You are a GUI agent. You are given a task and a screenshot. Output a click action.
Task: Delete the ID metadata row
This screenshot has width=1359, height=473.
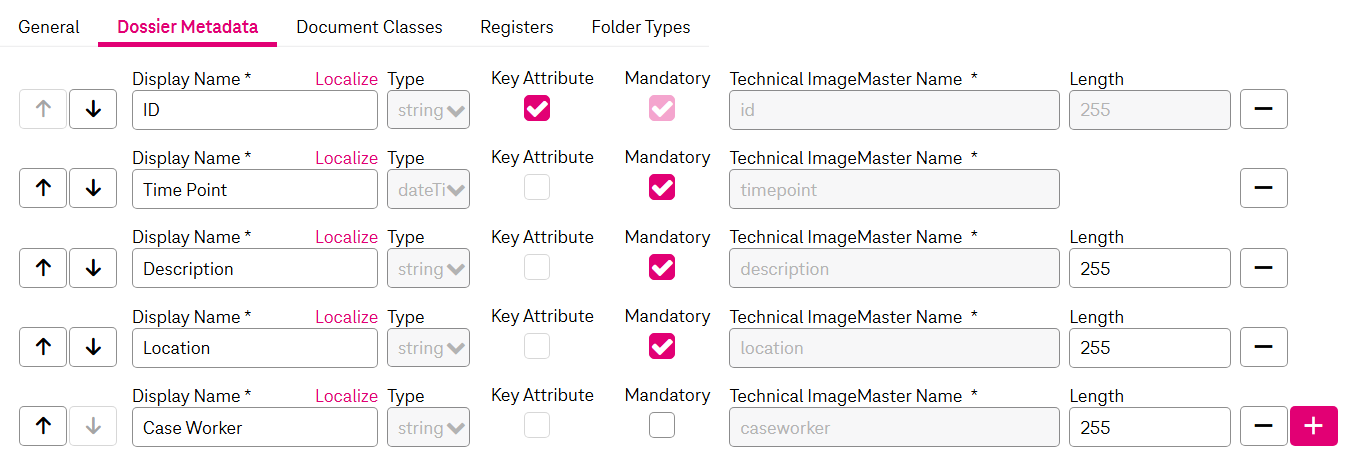(x=1263, y=110)
